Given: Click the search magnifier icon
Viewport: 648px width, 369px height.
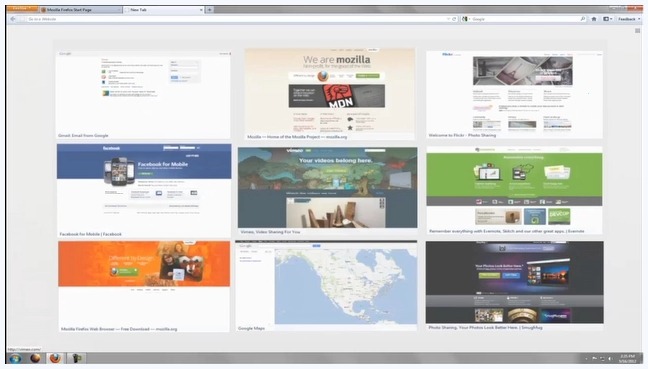Looking at the screenshot, I should pos(583,19).
